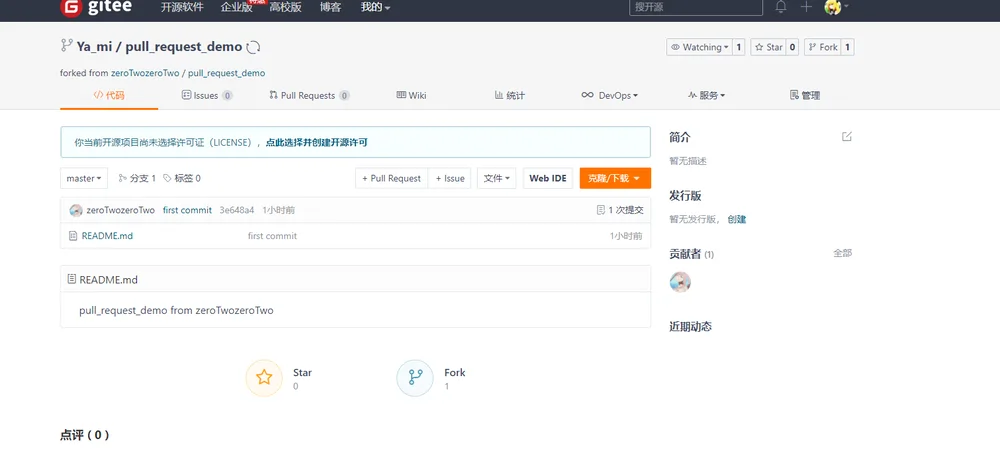The image size is (1000, 449).
Task: Open 博客 in top navigation
Action: pos(330,8)
